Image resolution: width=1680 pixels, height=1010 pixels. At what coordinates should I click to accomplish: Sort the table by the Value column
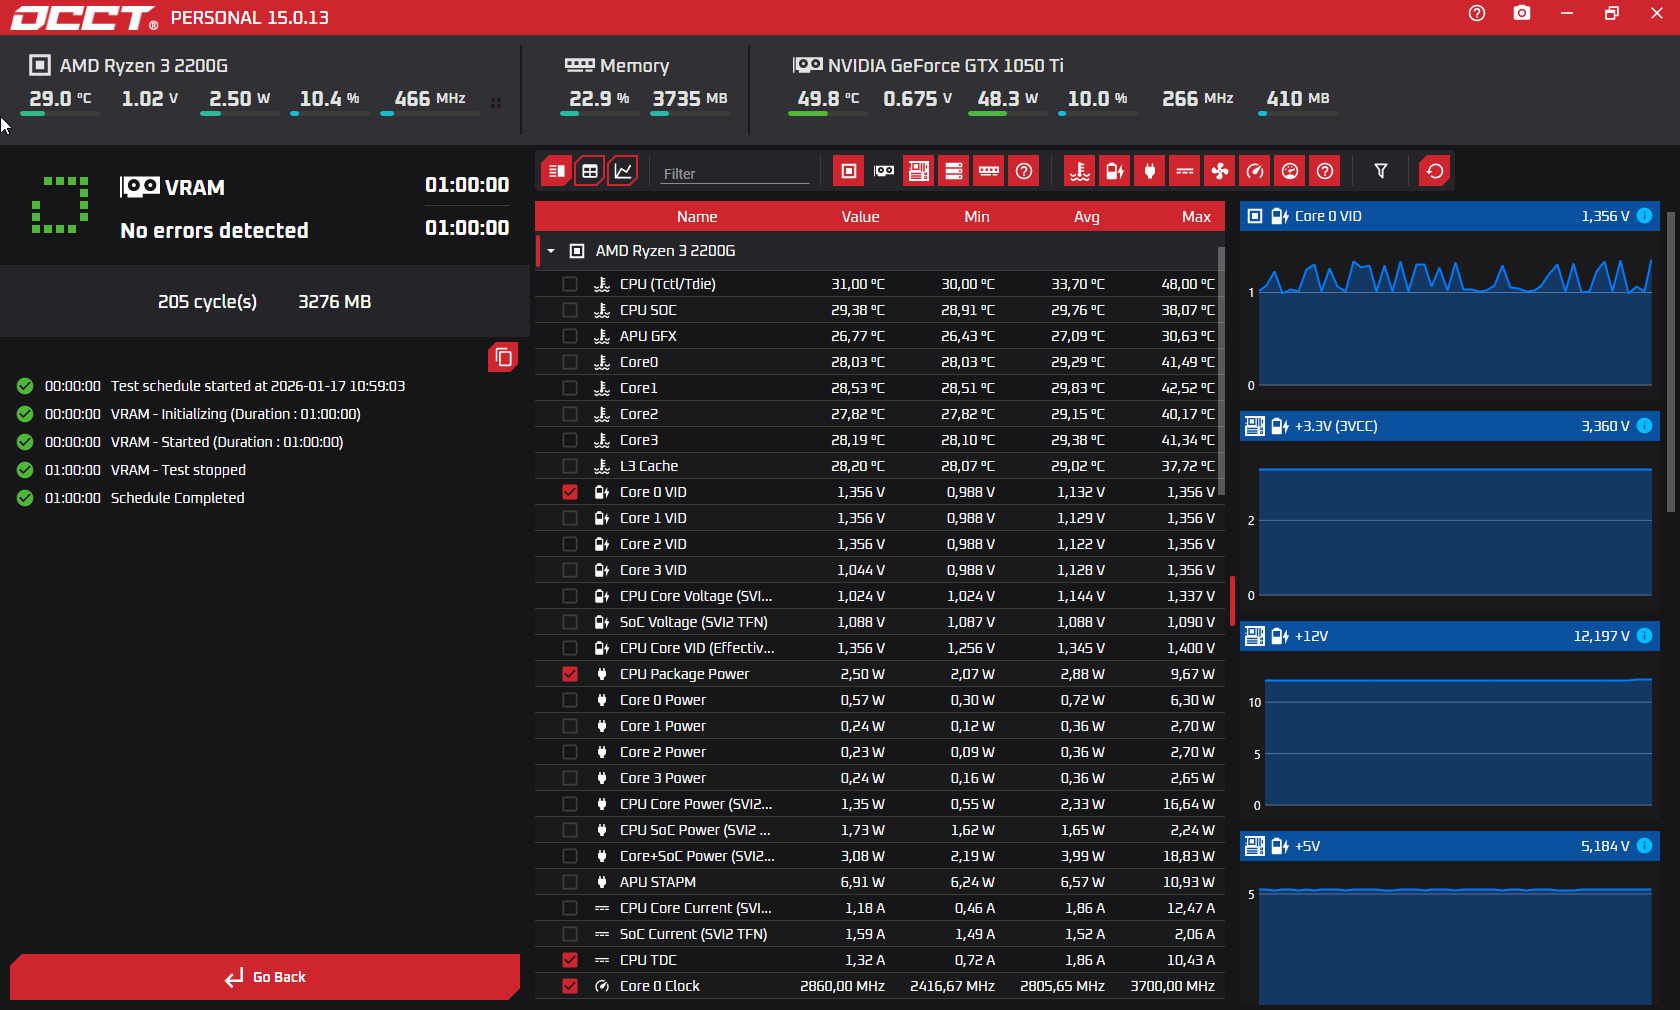pos(860,217)
